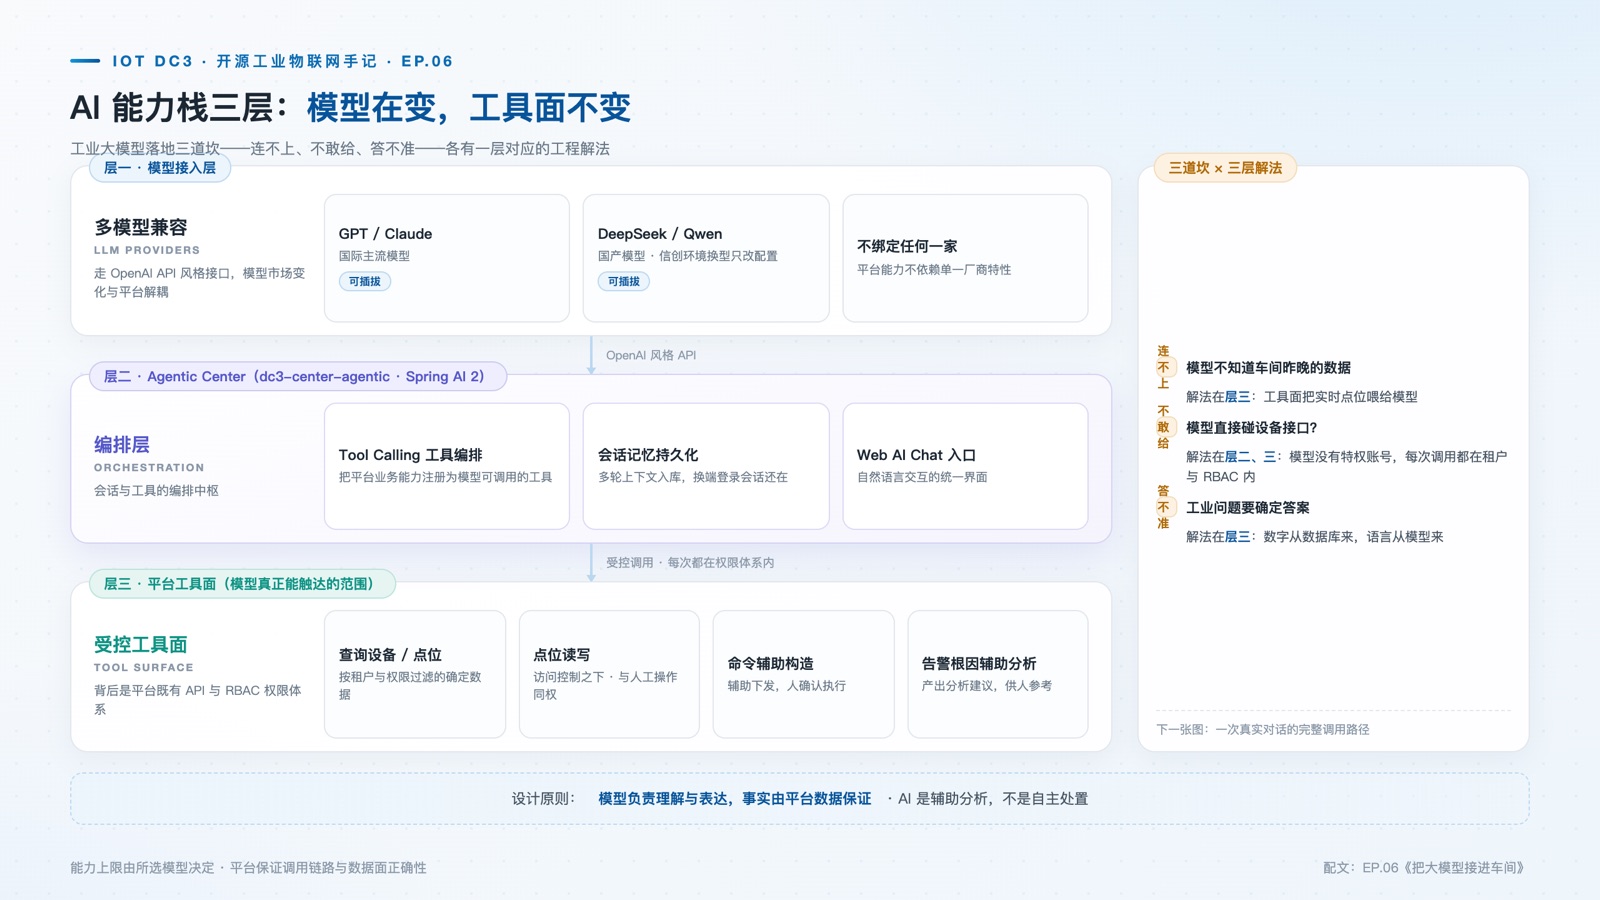This screenshot has height=900, width=1600.
Task: Click the "多模型兼容" heading
Action: 141,227
